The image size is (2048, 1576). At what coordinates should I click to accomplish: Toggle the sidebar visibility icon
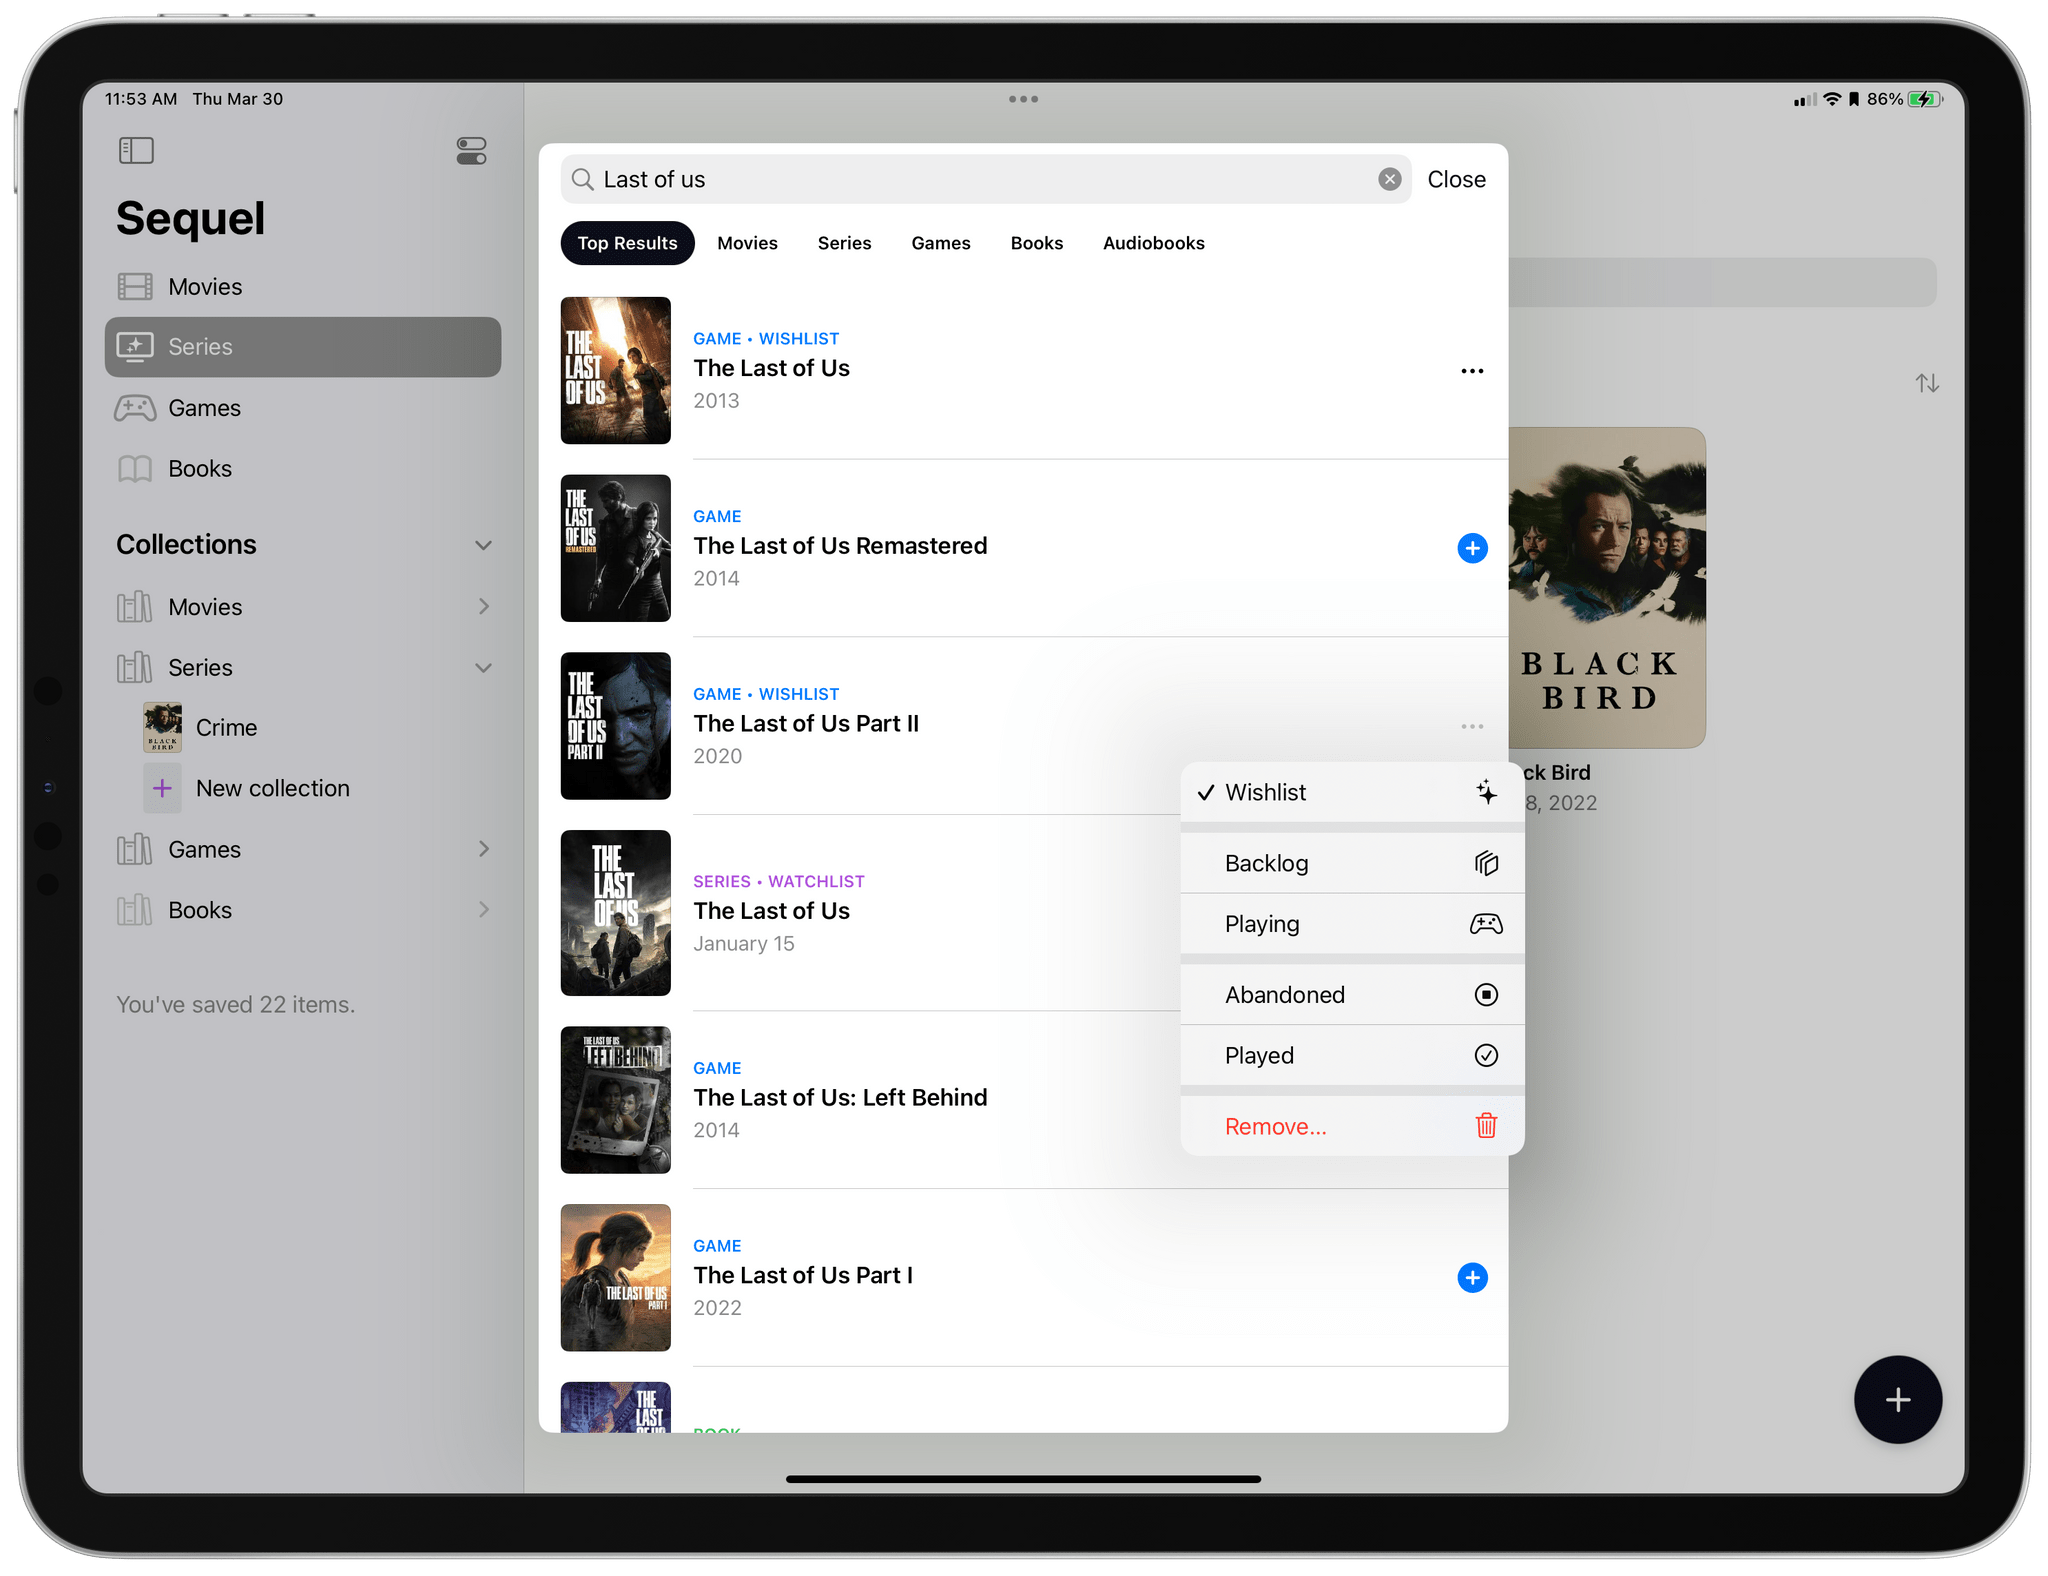(136, 151)
